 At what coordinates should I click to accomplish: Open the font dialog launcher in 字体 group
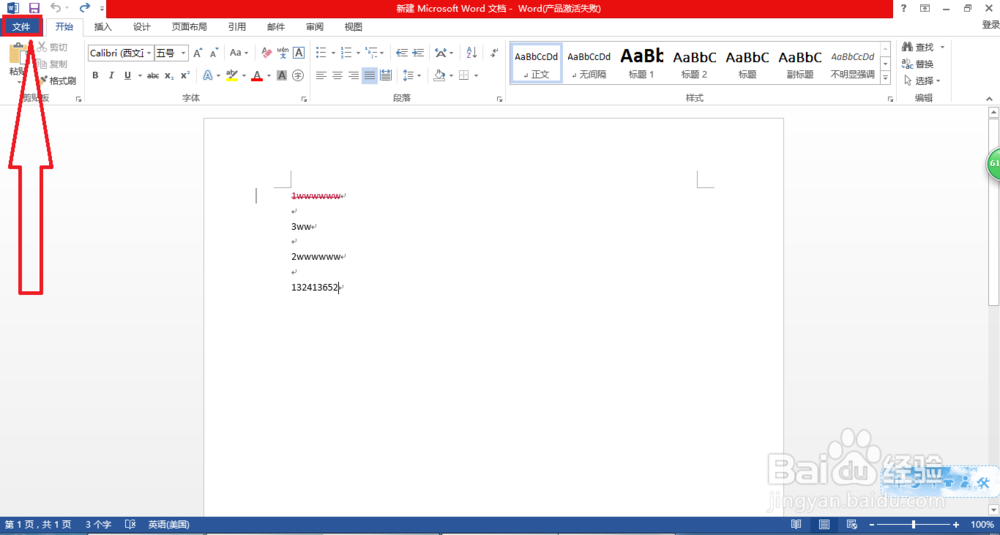click(x=304, y=99)
